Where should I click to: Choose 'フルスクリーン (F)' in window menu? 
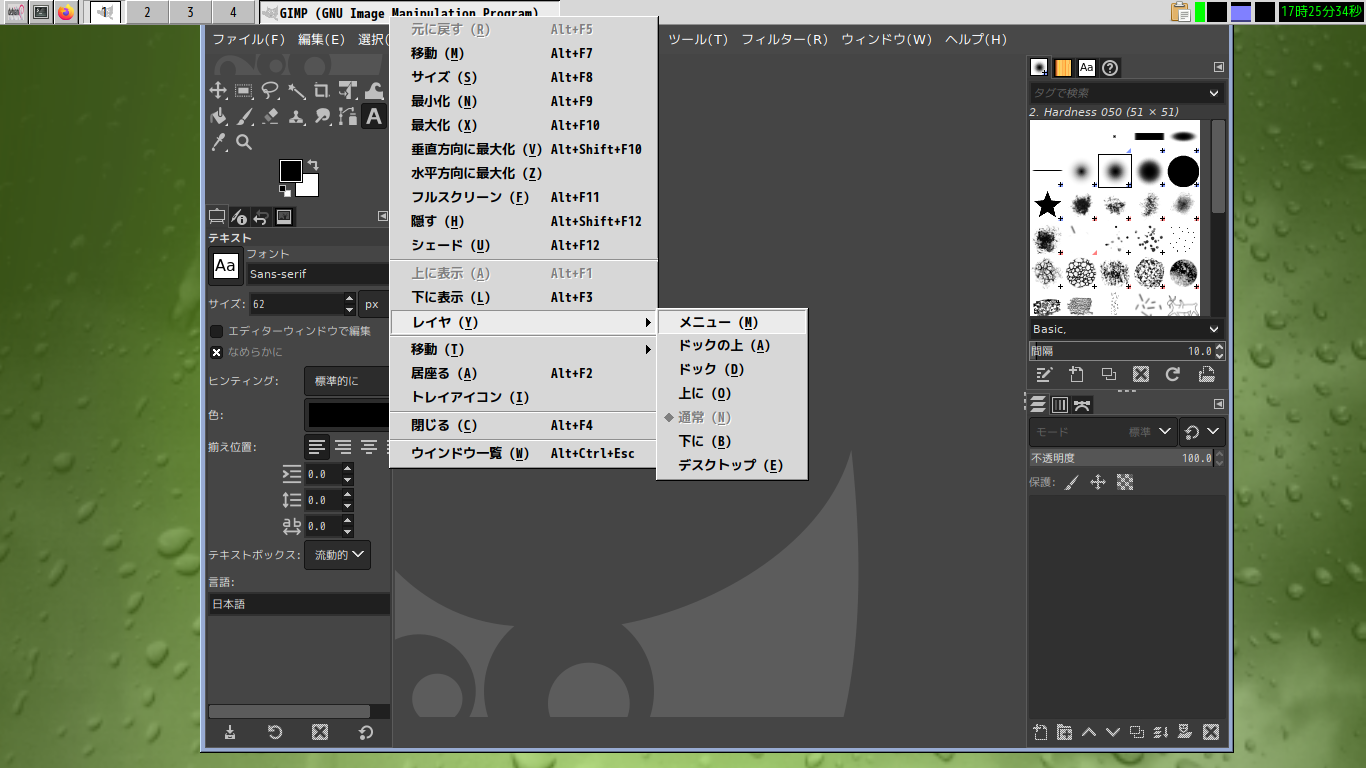523,197
